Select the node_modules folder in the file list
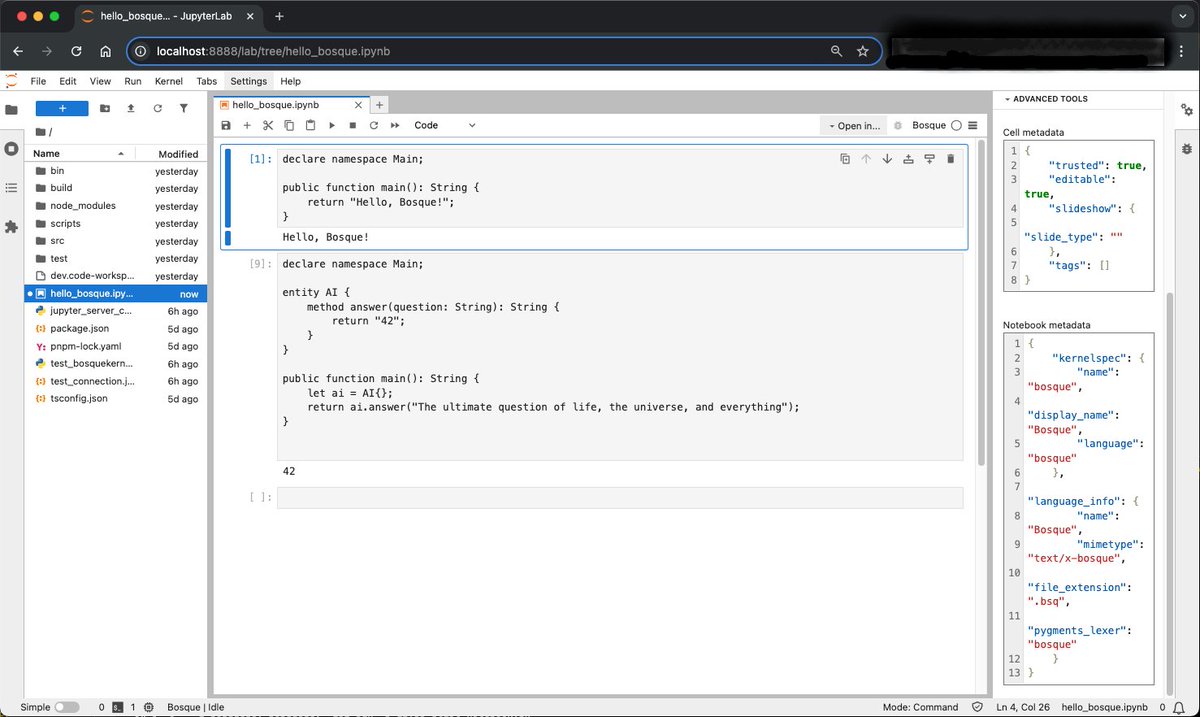 pyautogui.click(x=116, y=206)
